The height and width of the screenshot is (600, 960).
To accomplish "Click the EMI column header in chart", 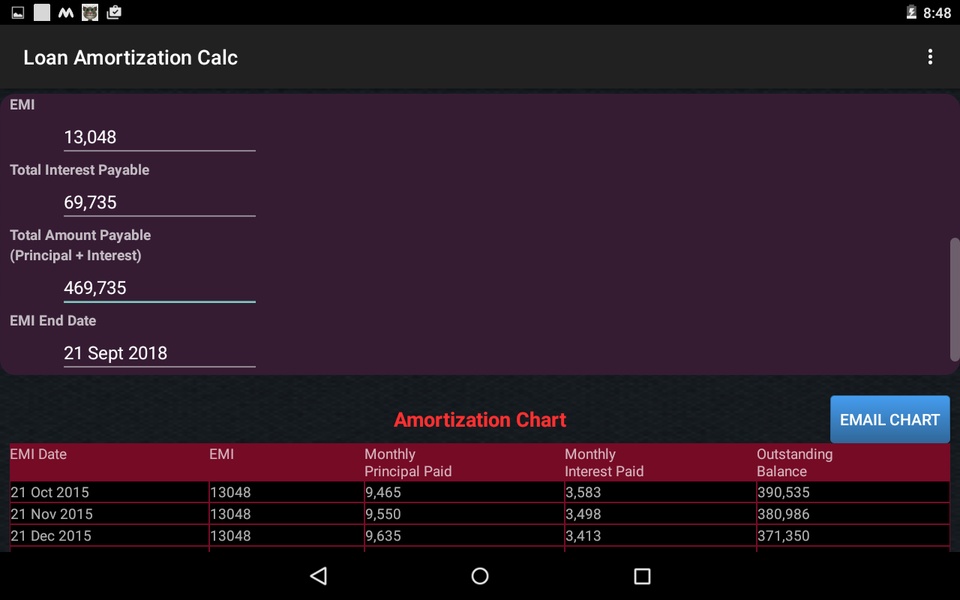I will 222,454.
